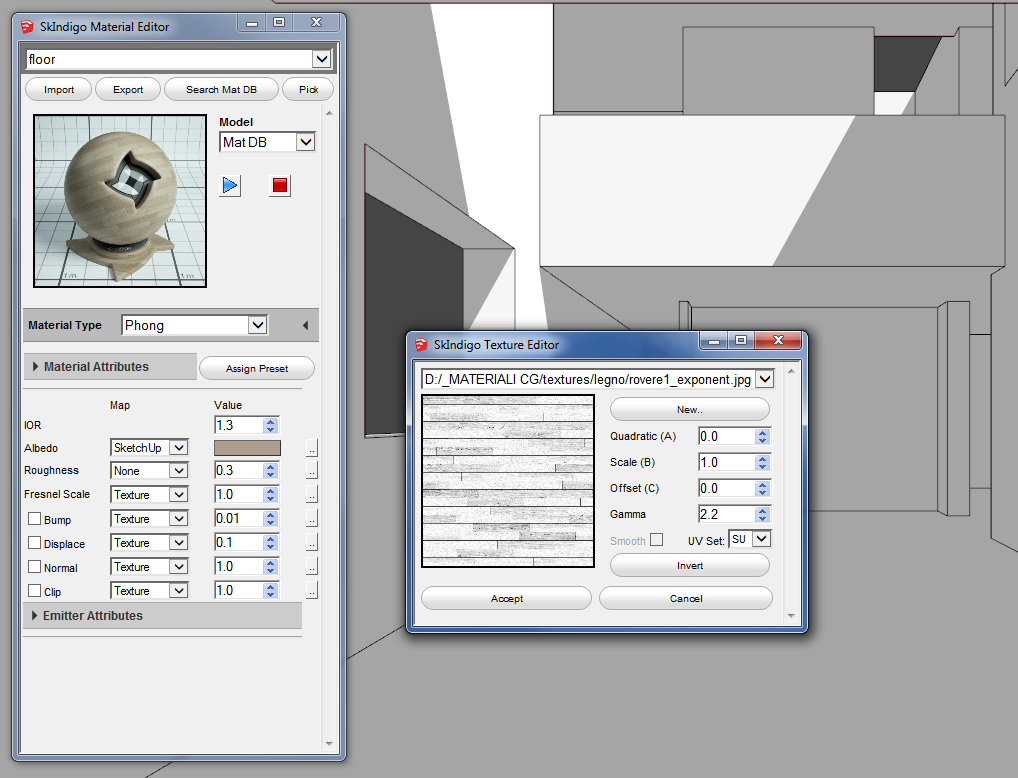Click the collapse arrow beside Material Type
Viewport: 1018px width, 778px height.
click(305, 326)
